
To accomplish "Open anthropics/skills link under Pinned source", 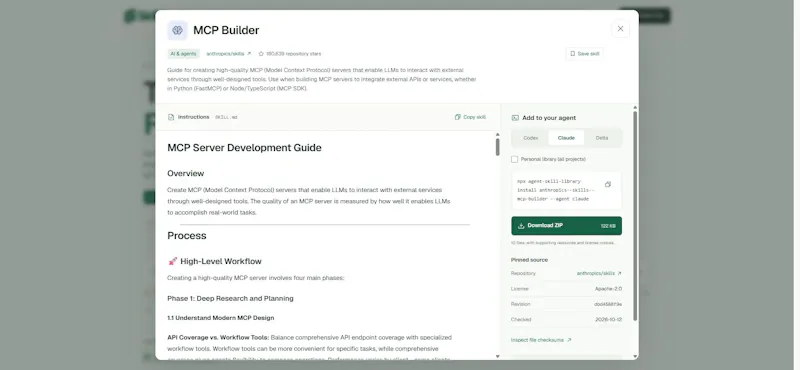I will point(599,274).
